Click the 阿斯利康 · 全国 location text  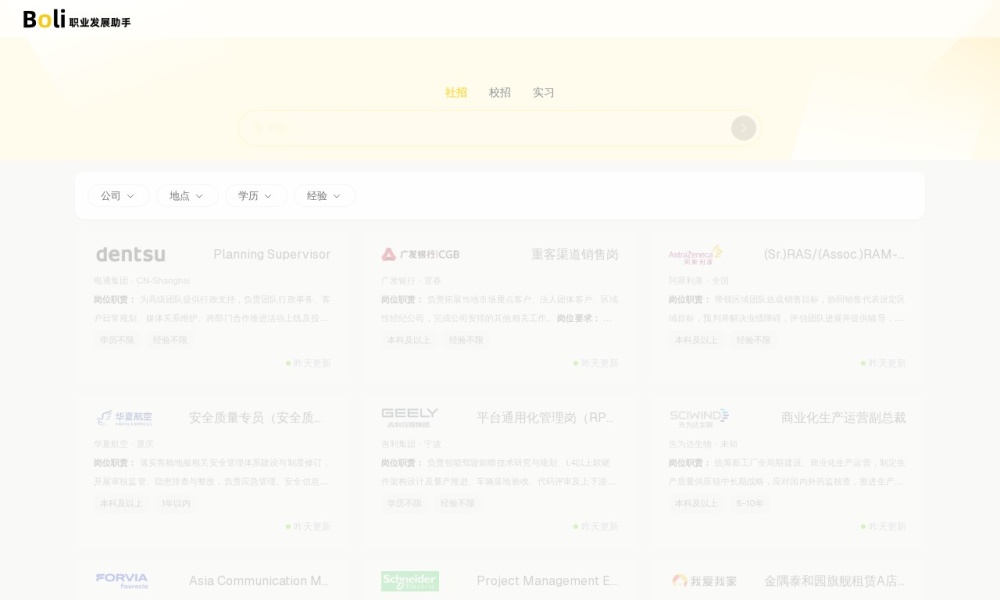[x=698, y=281]
